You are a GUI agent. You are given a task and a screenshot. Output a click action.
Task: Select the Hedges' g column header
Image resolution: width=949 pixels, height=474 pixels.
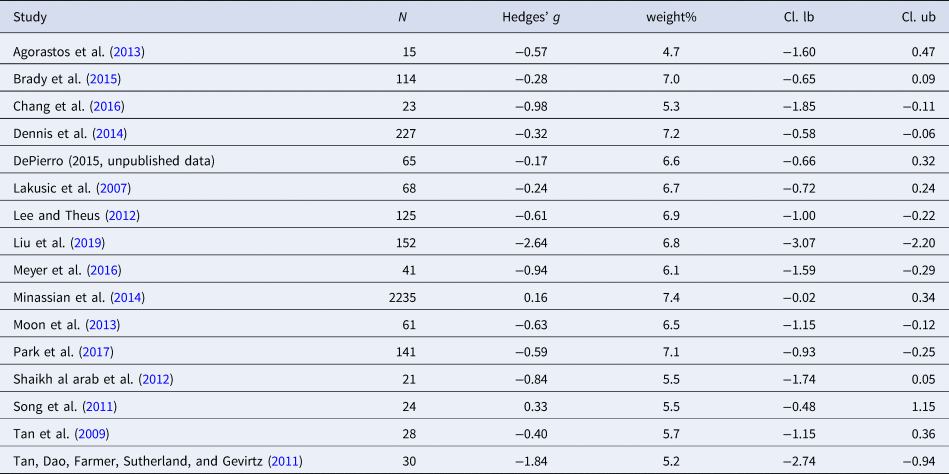(x=530, y=17)
